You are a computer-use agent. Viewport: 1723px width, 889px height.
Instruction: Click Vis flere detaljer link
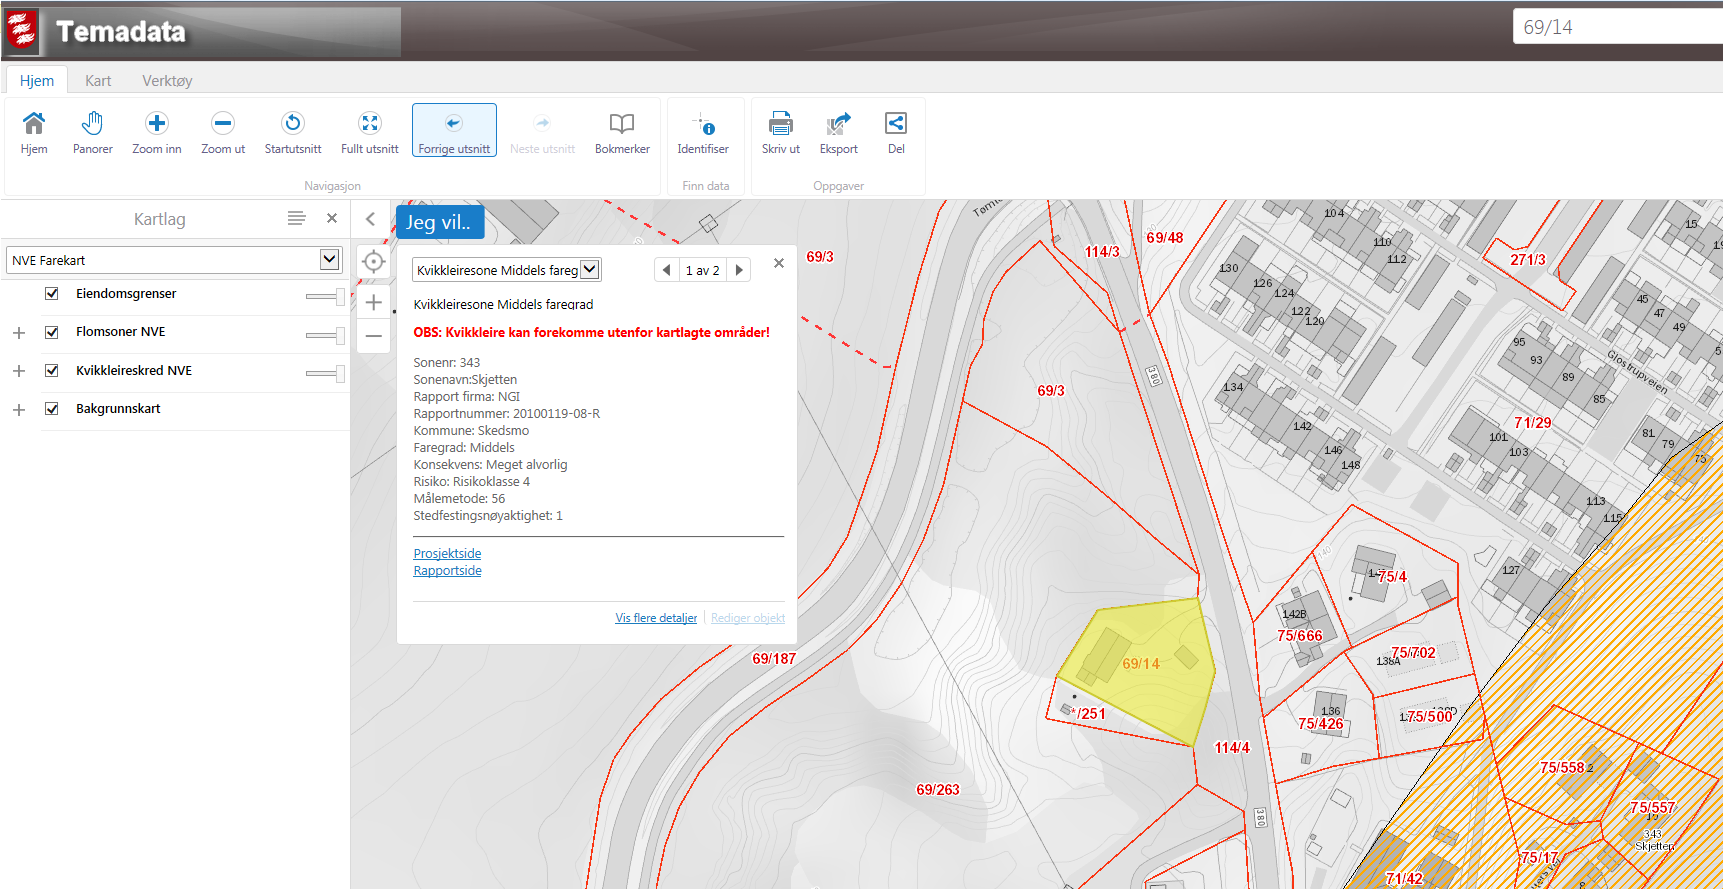656,618
